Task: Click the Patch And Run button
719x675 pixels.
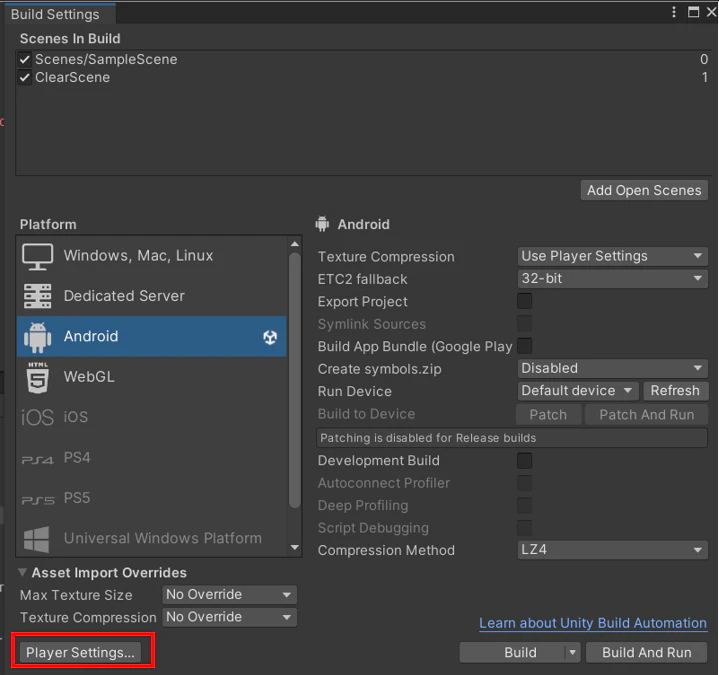Action: [x=647, y=415]
